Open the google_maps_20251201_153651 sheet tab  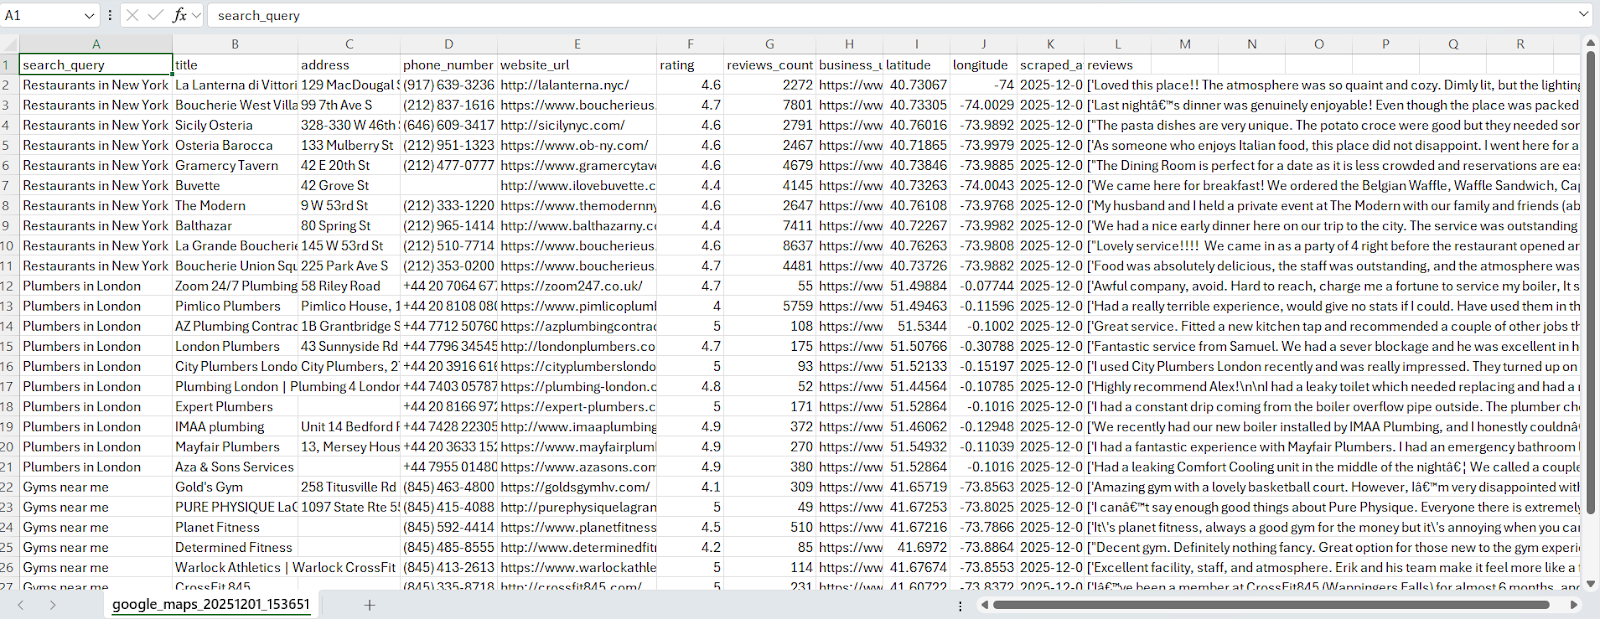point(211,604)
